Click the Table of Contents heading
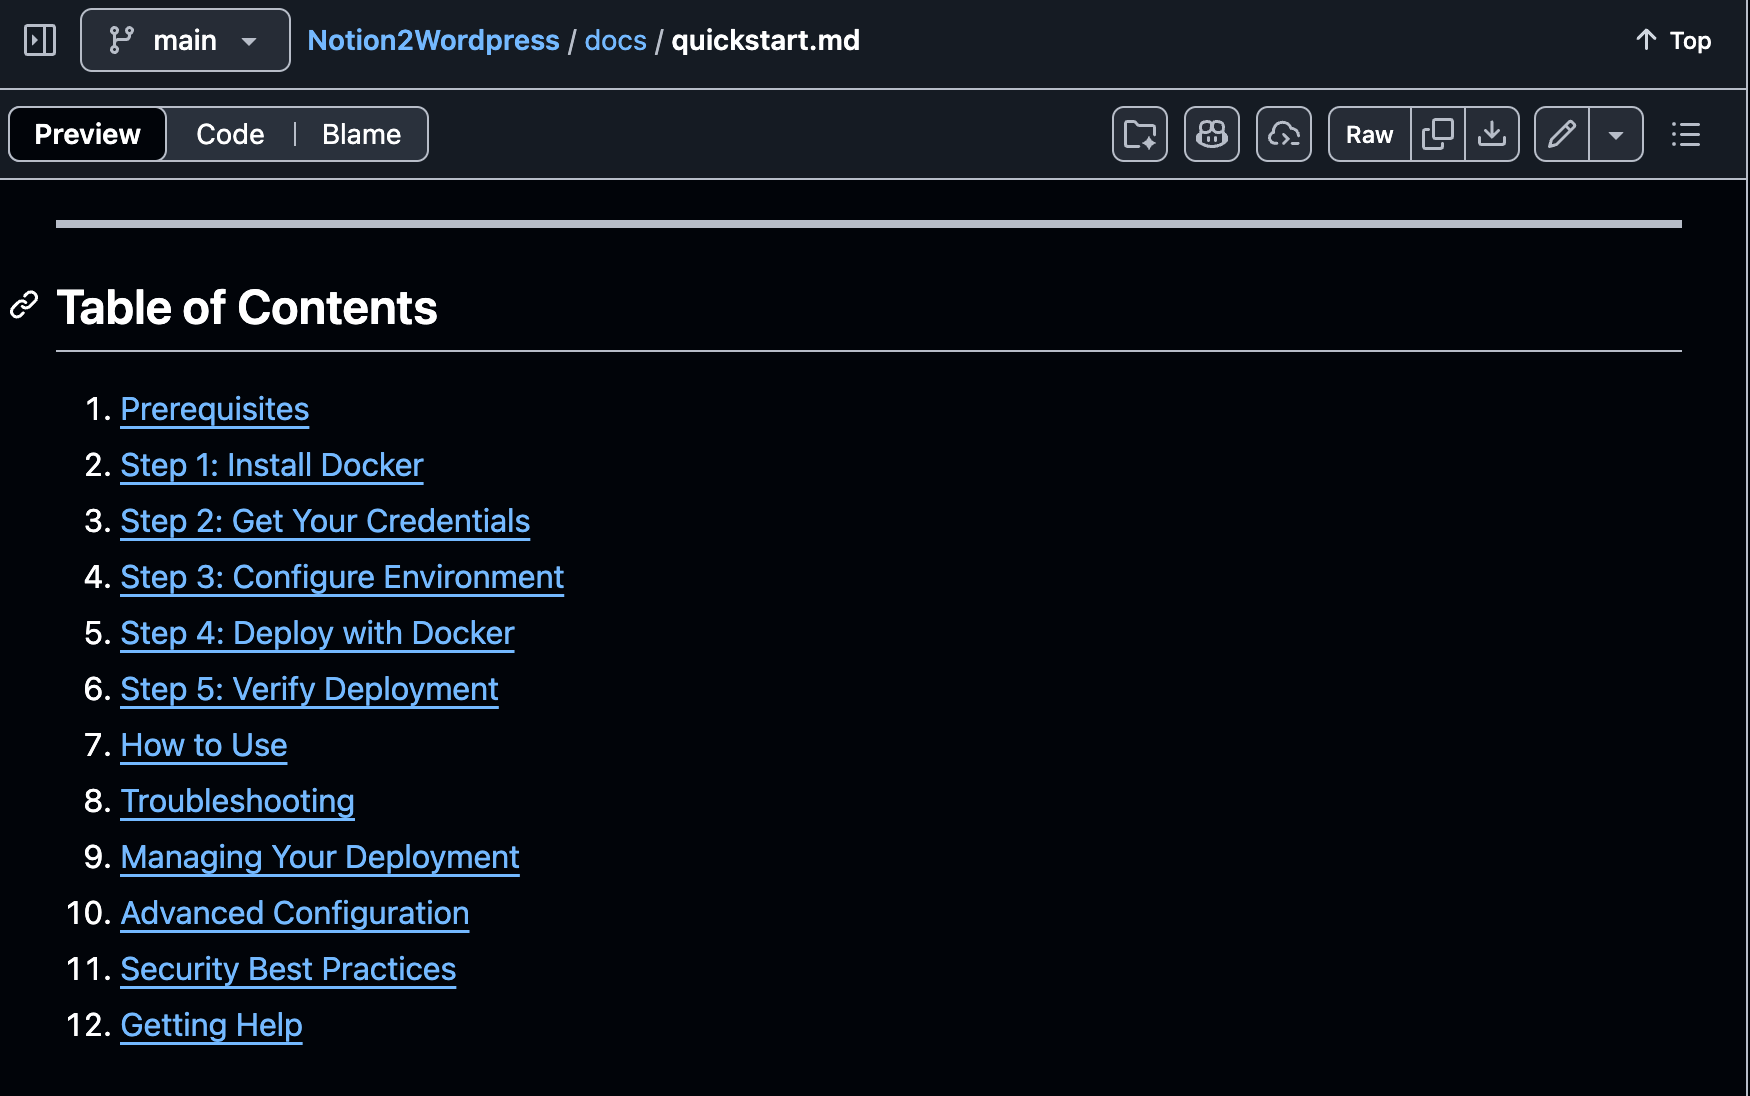 [247, 307]
